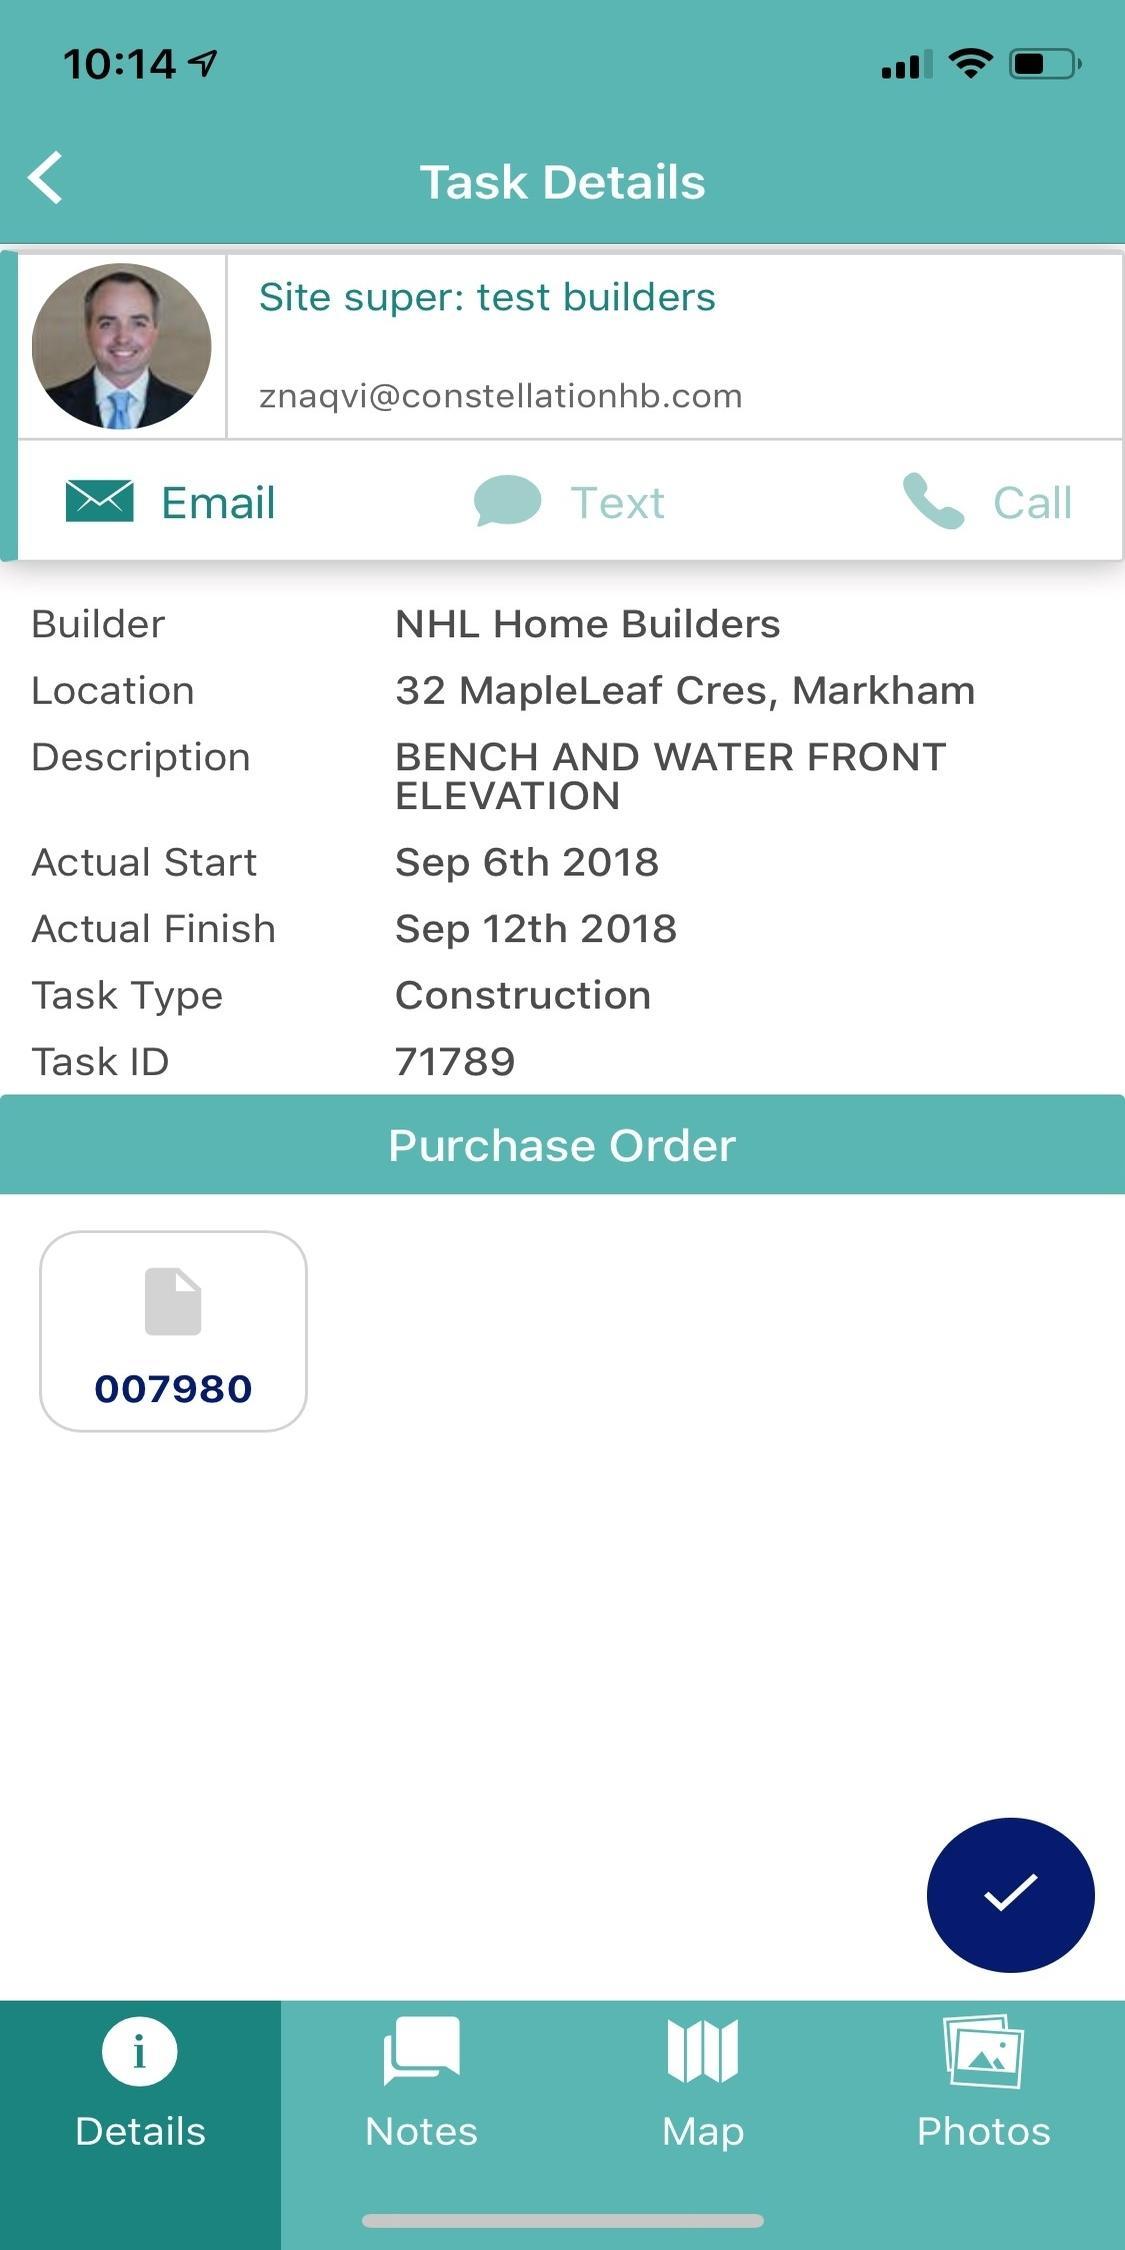Switch to the Map tab
Image resolution: width=1125 pixels, height=2250 pixels.
pos(703,2084)
